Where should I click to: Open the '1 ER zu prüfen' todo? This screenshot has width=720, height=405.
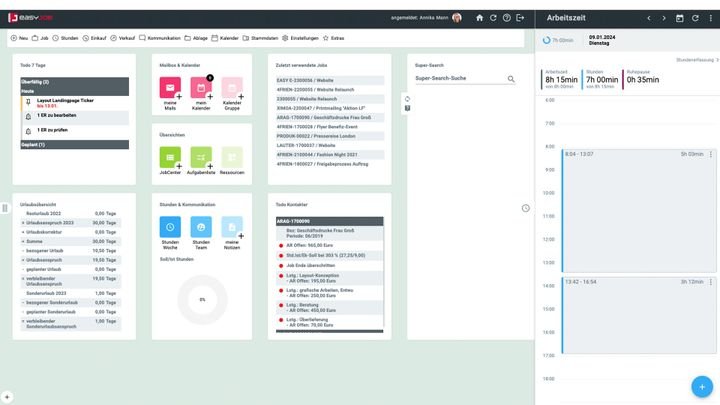(x=74, y=131)
